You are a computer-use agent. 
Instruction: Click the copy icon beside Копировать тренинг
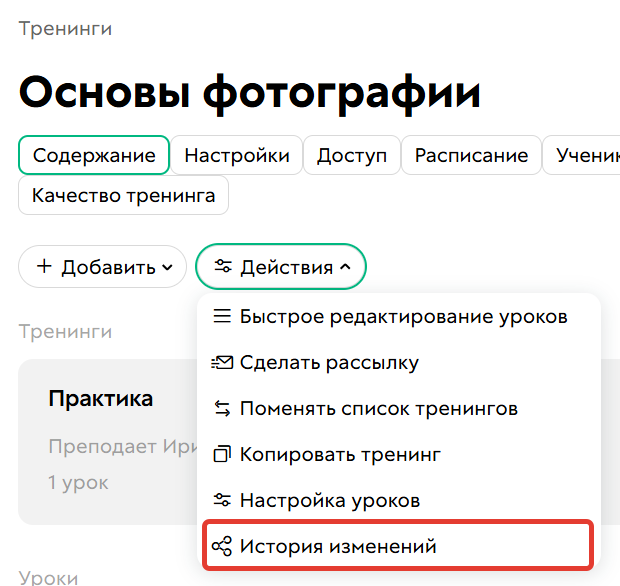tap(222, 454)
